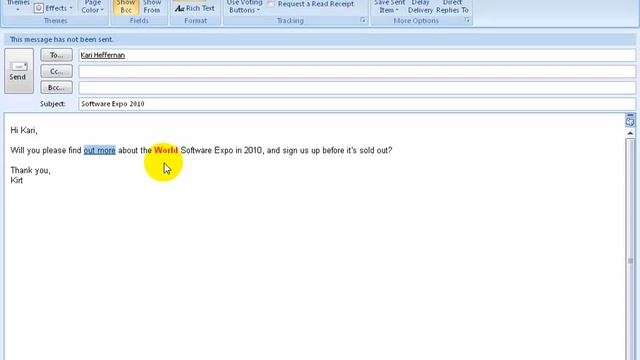Open the theme Effects dropdown
This screenshot has height=360, width=640.
click(53, 8)
